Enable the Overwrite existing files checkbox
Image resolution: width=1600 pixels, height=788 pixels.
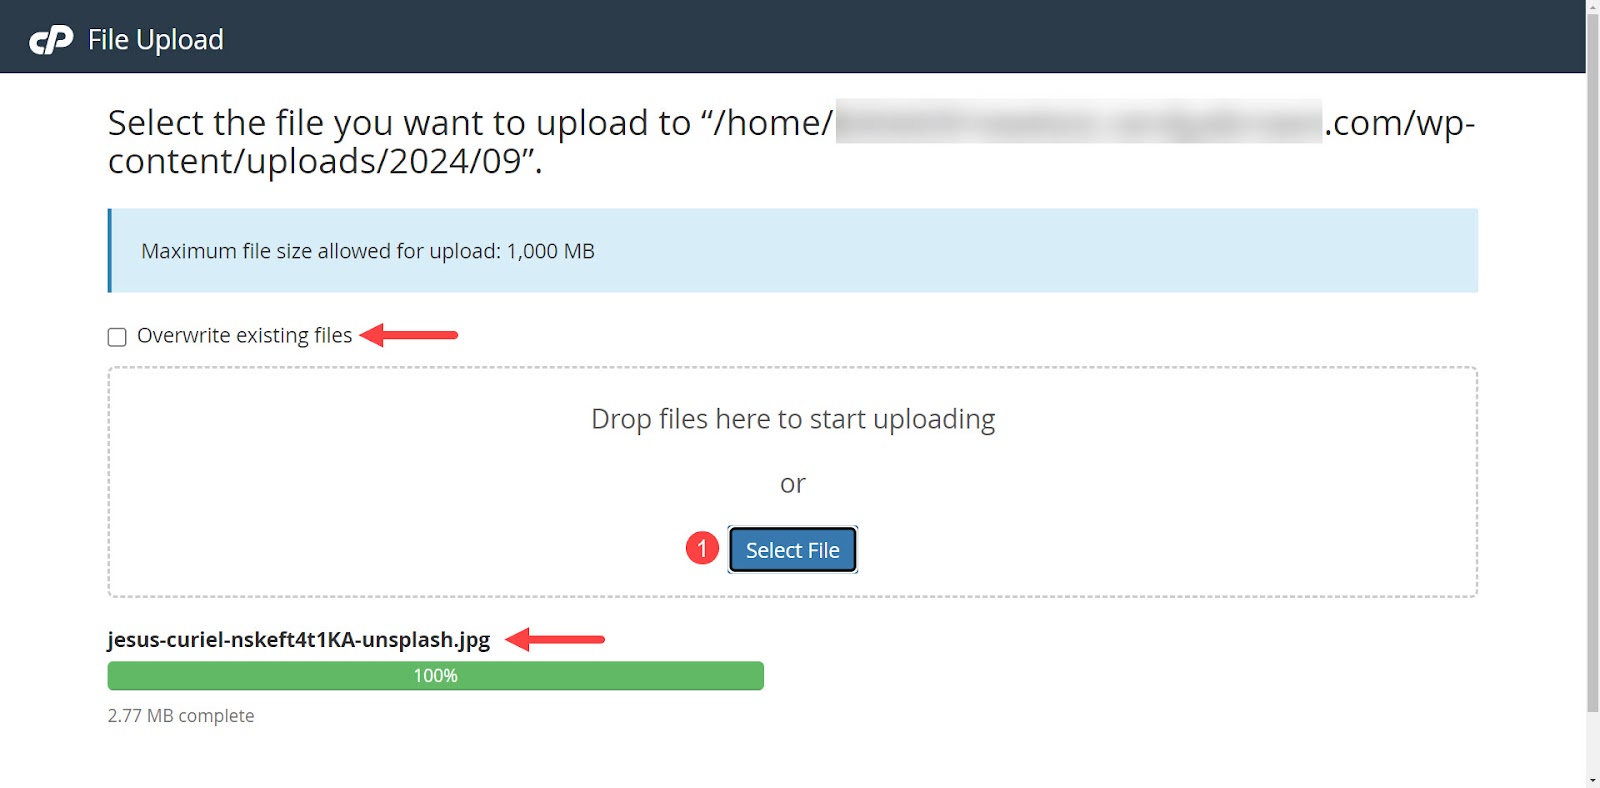pos(117,337)
